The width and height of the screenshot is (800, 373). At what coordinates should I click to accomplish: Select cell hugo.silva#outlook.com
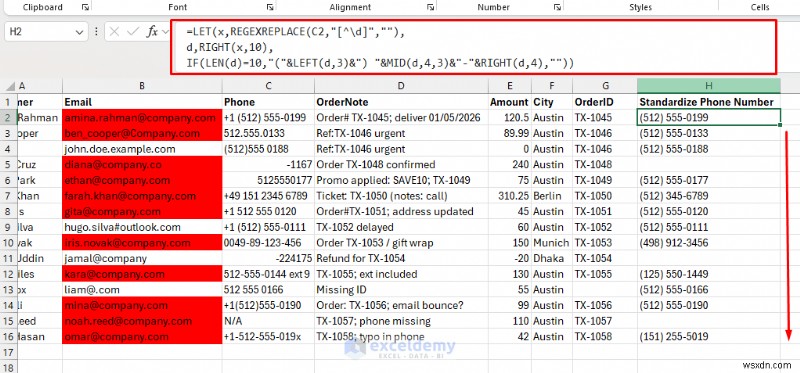point(142,227)
